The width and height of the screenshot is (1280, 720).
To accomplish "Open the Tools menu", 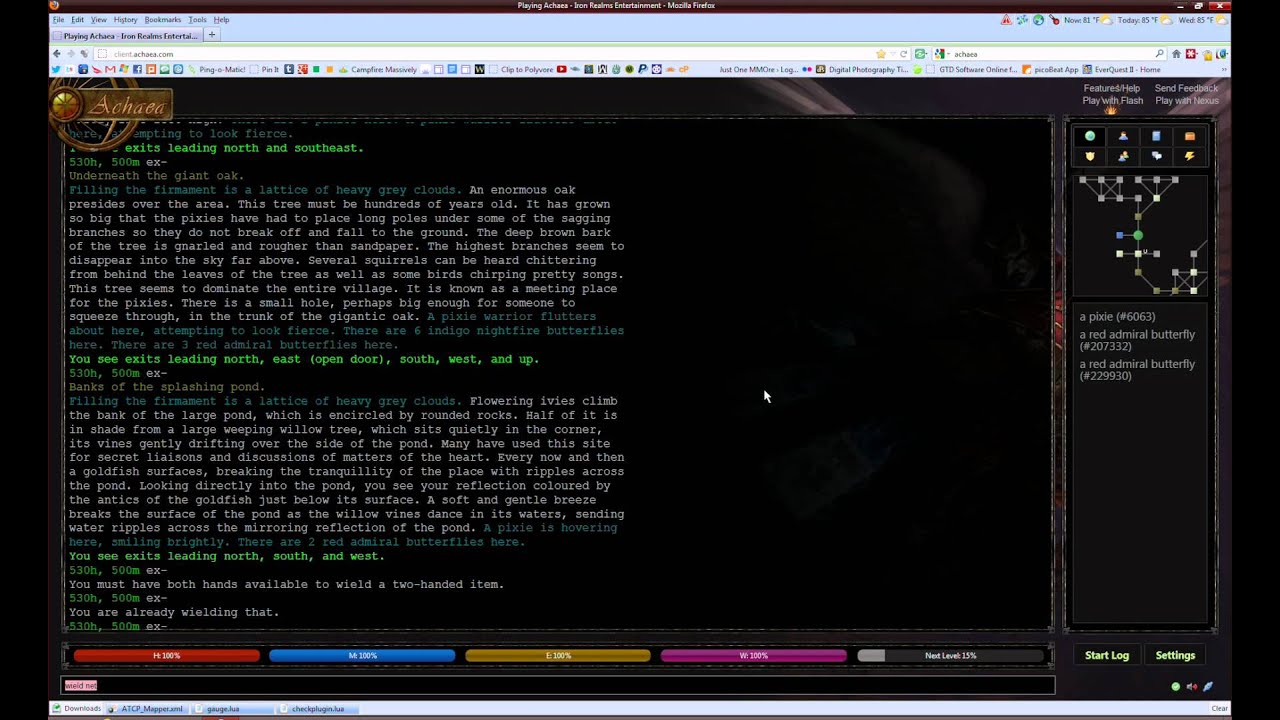I will pyautogui.click(x=197, y=19).
